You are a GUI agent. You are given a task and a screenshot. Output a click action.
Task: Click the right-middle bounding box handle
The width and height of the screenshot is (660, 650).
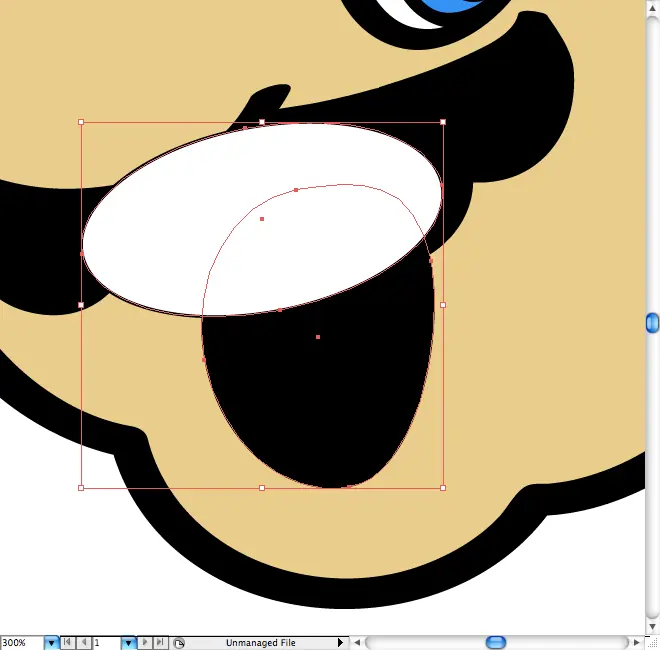(x=443, y=305)
